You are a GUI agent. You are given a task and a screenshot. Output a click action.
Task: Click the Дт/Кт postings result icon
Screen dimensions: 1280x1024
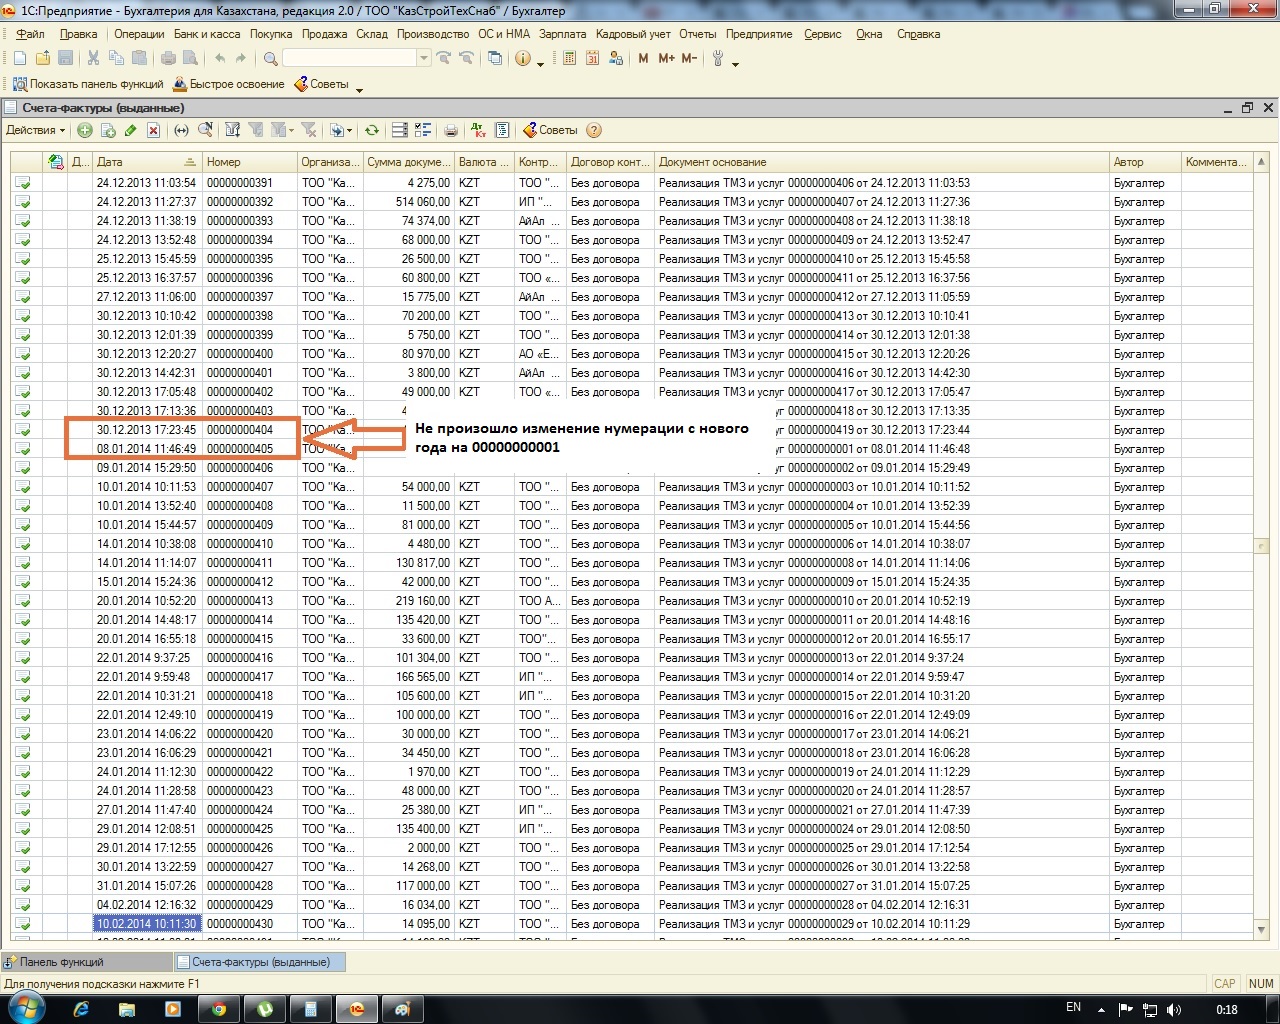(x=478, y=130)
